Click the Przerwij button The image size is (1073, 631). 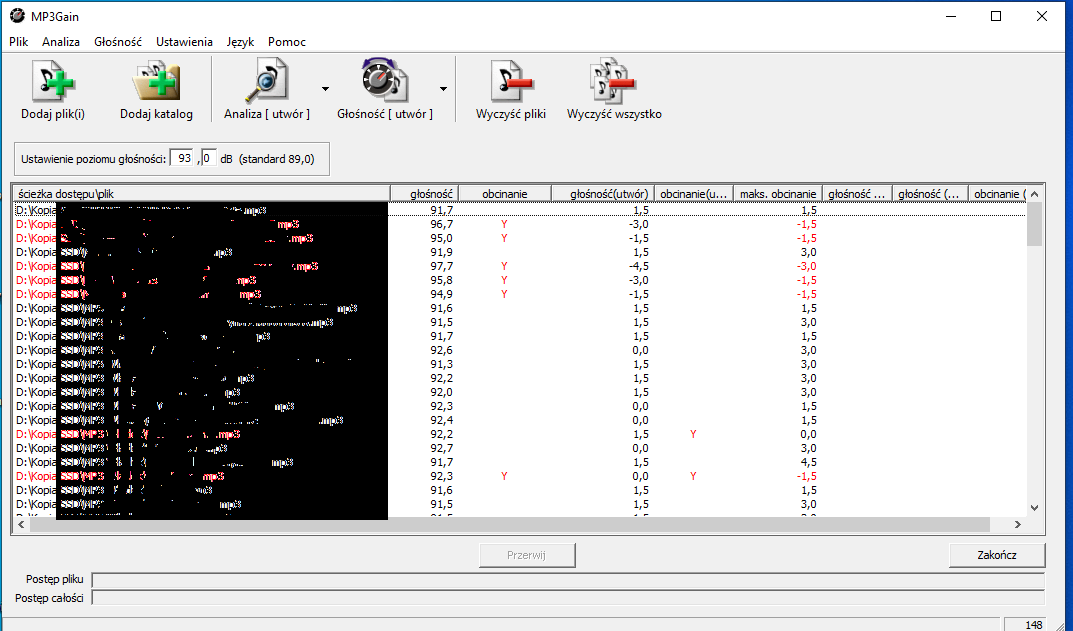527,555
